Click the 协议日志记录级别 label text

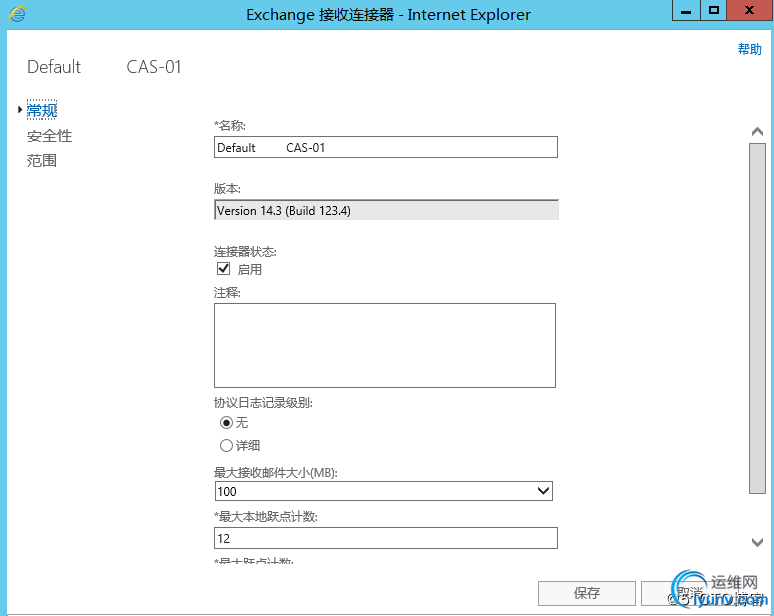(263, 403)
